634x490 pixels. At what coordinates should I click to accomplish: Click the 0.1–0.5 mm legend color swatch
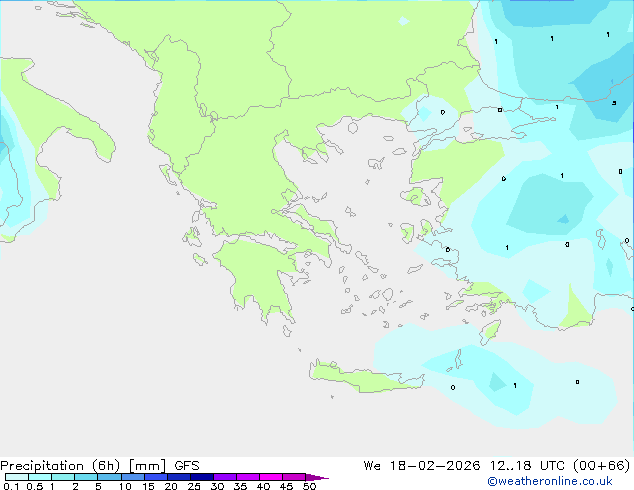[x=17, y=477]
